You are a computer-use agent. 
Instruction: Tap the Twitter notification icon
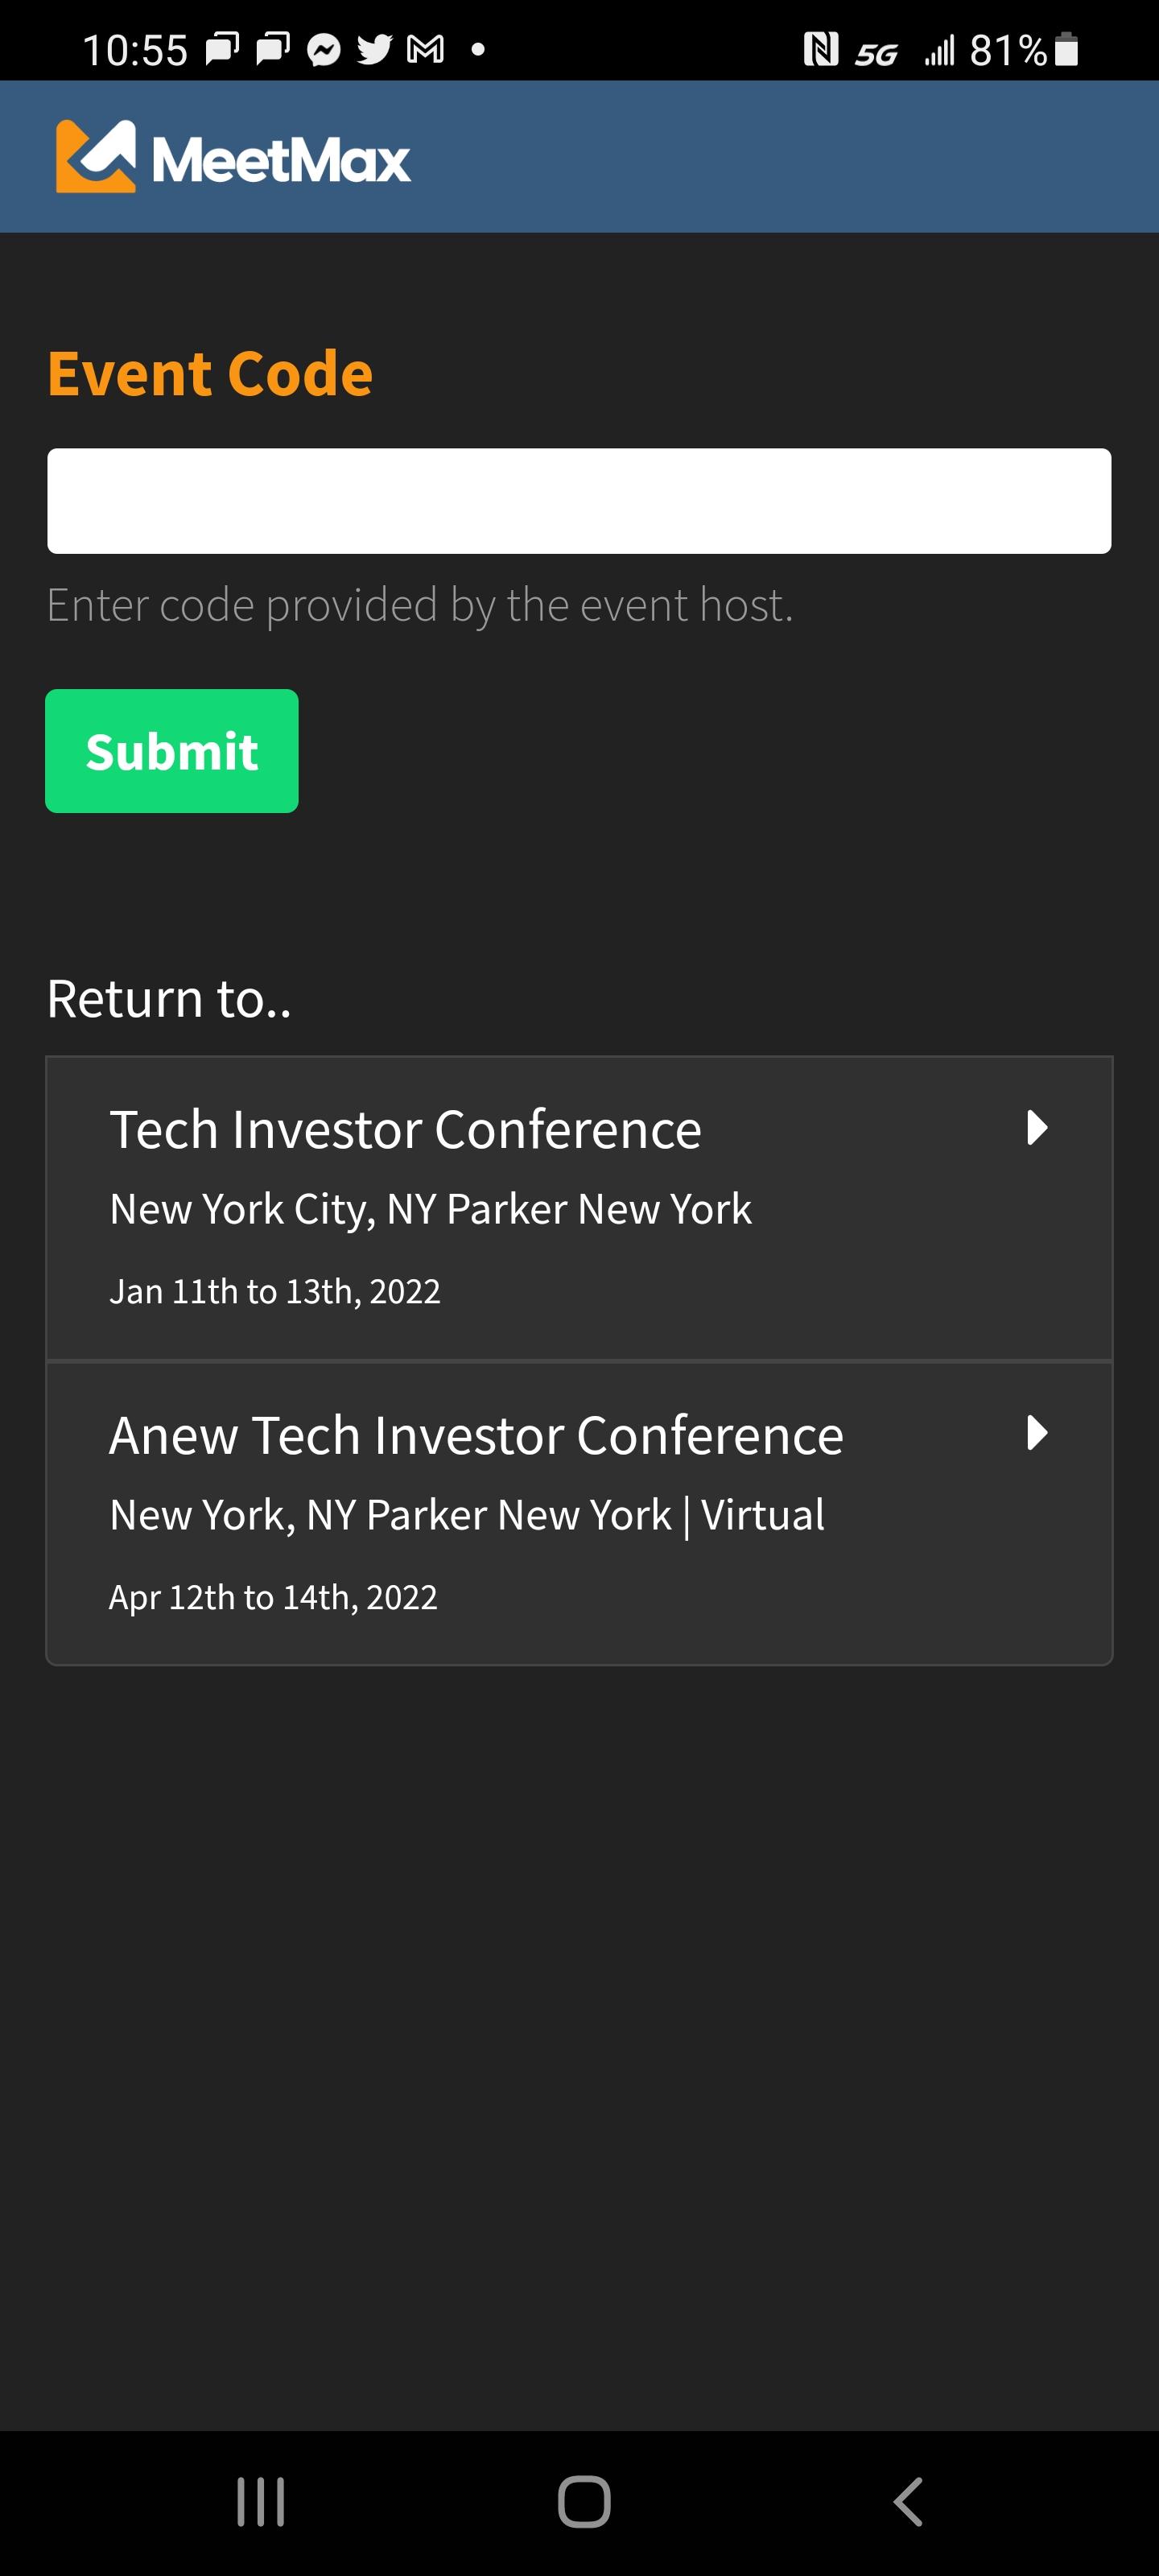click(375, 49)
